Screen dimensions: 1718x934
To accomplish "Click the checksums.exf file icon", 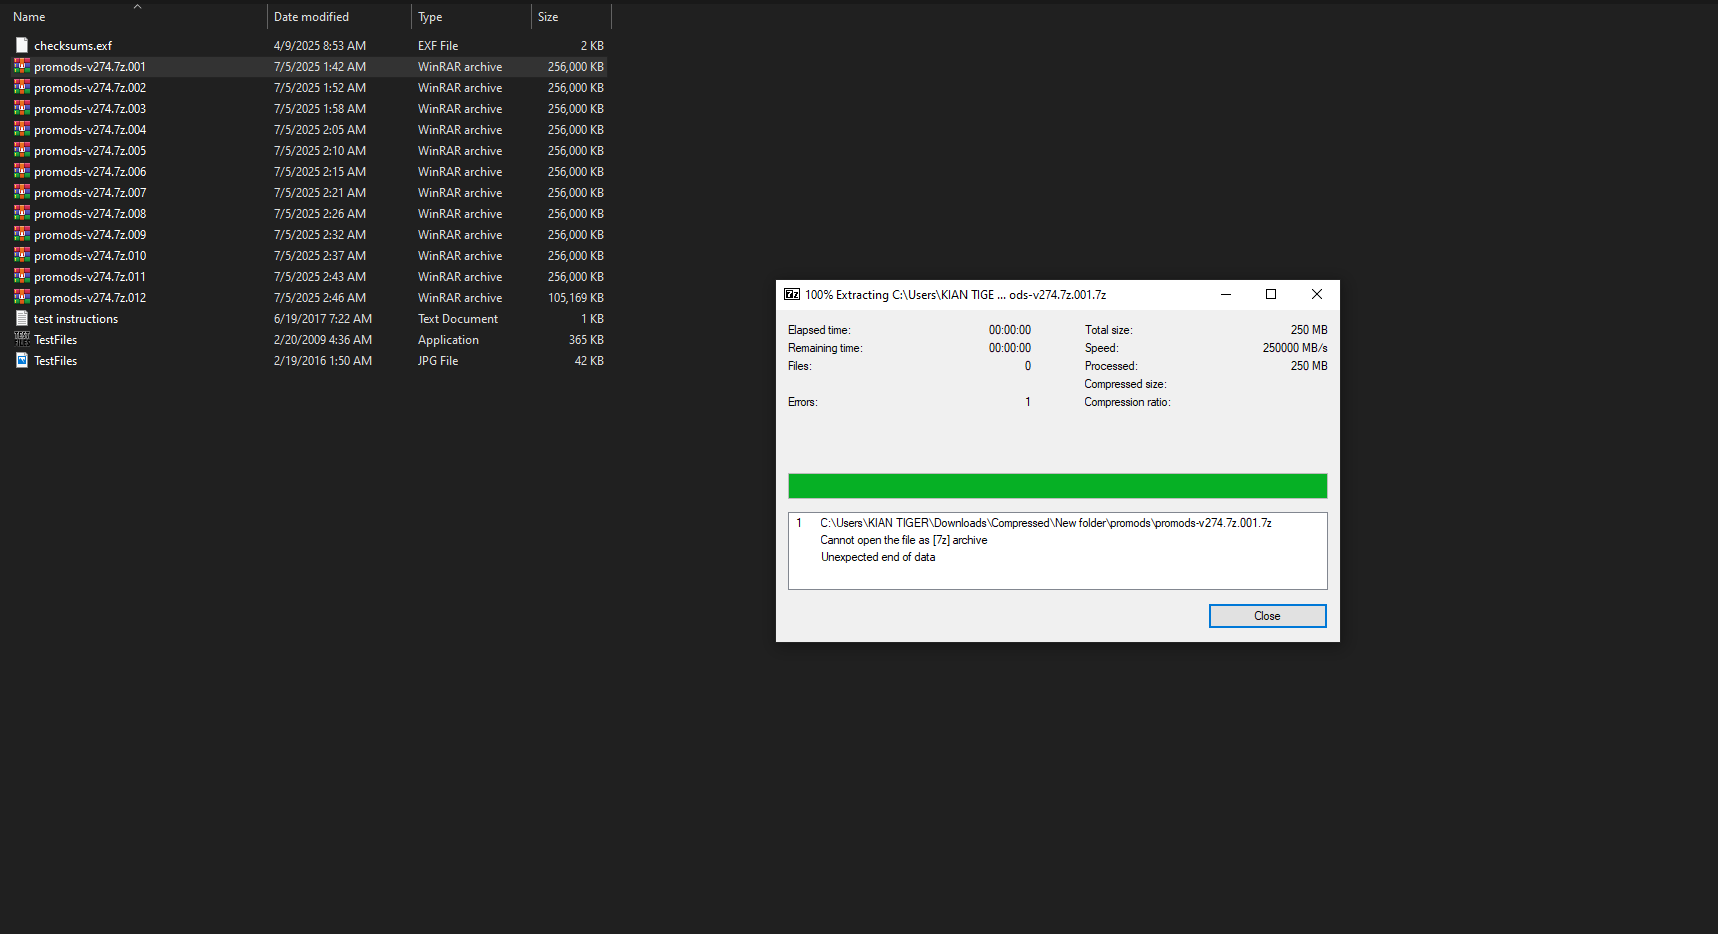I will [x=21, y=45].
